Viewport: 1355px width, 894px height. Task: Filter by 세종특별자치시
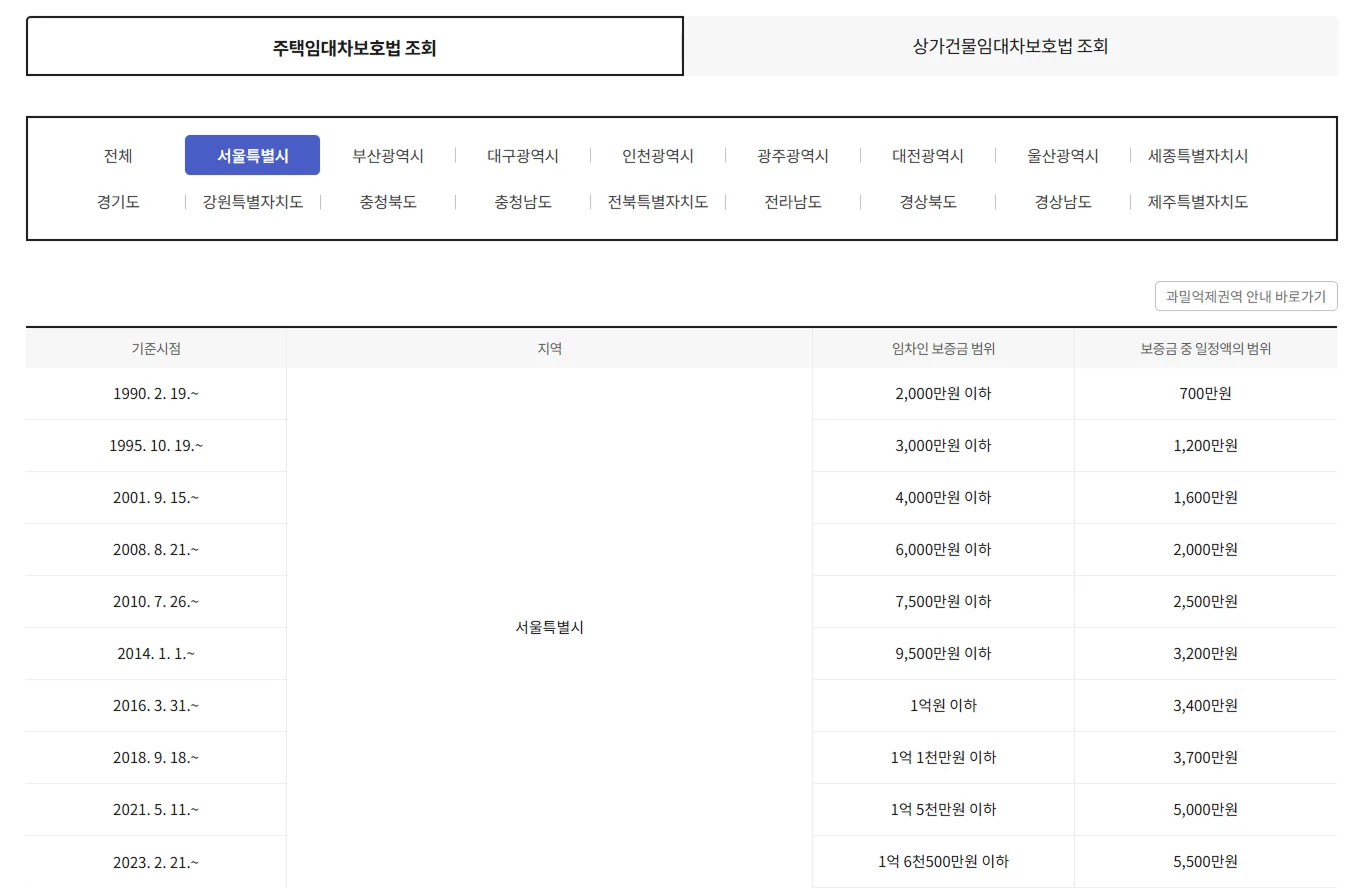1198,156
